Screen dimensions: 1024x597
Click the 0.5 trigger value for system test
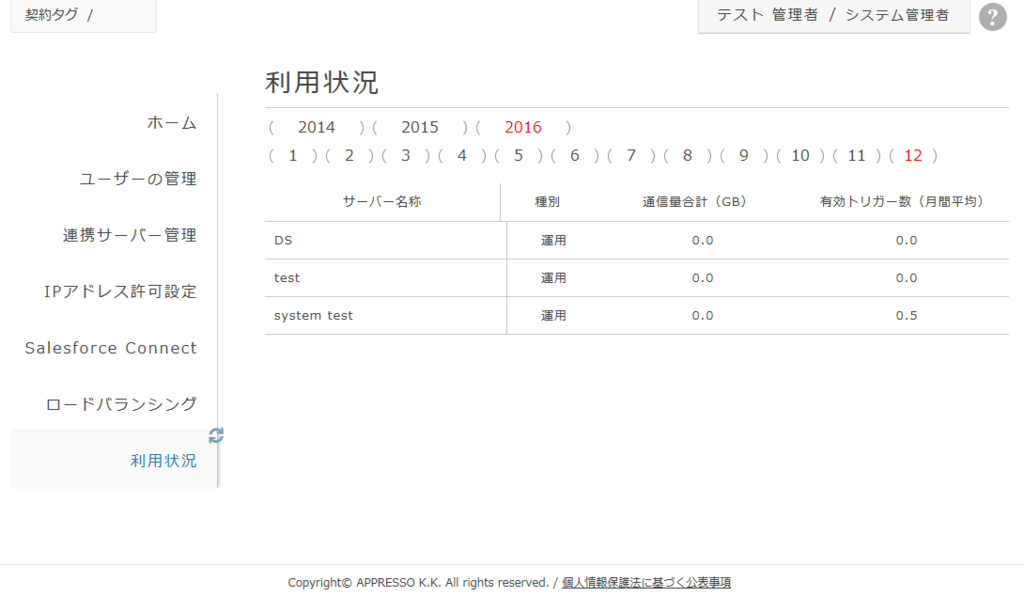906,315
